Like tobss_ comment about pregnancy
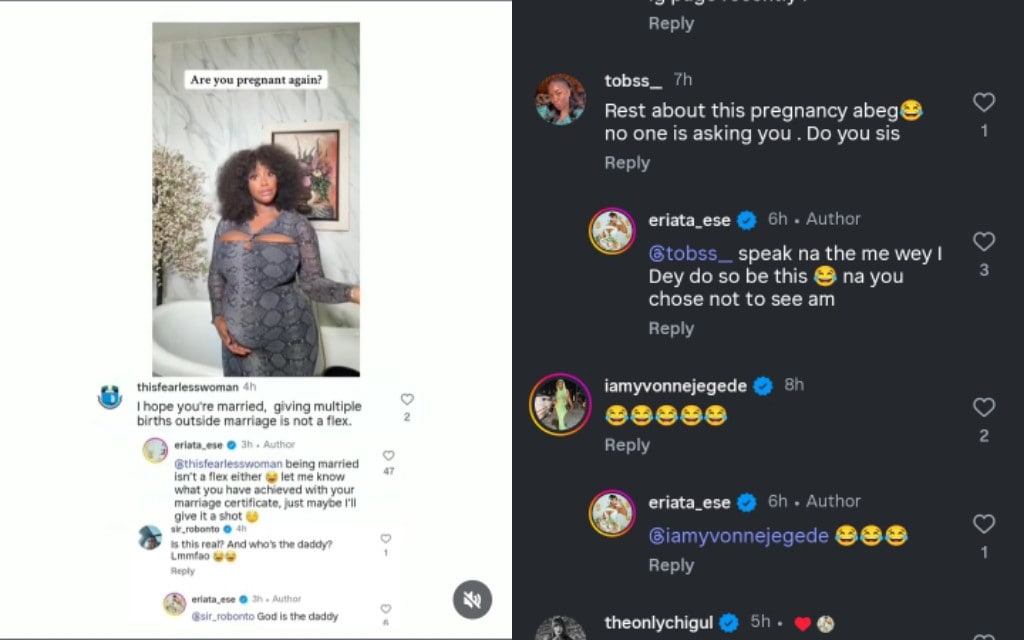This screenshot has height=640, width=1024. point(984,102)
